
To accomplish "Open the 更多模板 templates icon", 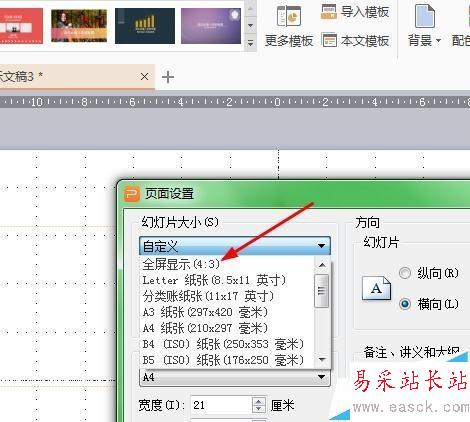I will coord(289,16).
